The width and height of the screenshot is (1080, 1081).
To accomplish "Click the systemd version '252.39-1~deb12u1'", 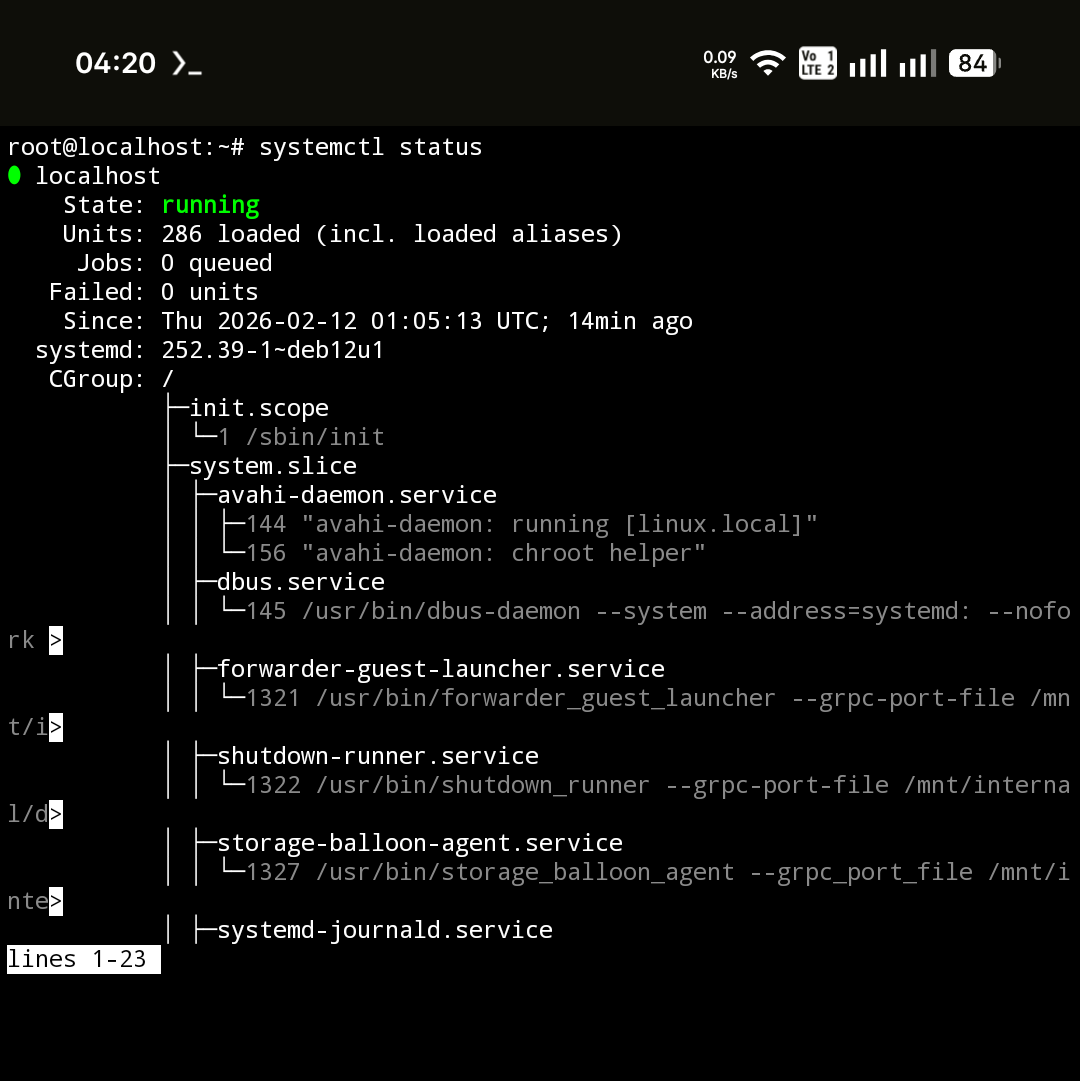I will [273, 350].
